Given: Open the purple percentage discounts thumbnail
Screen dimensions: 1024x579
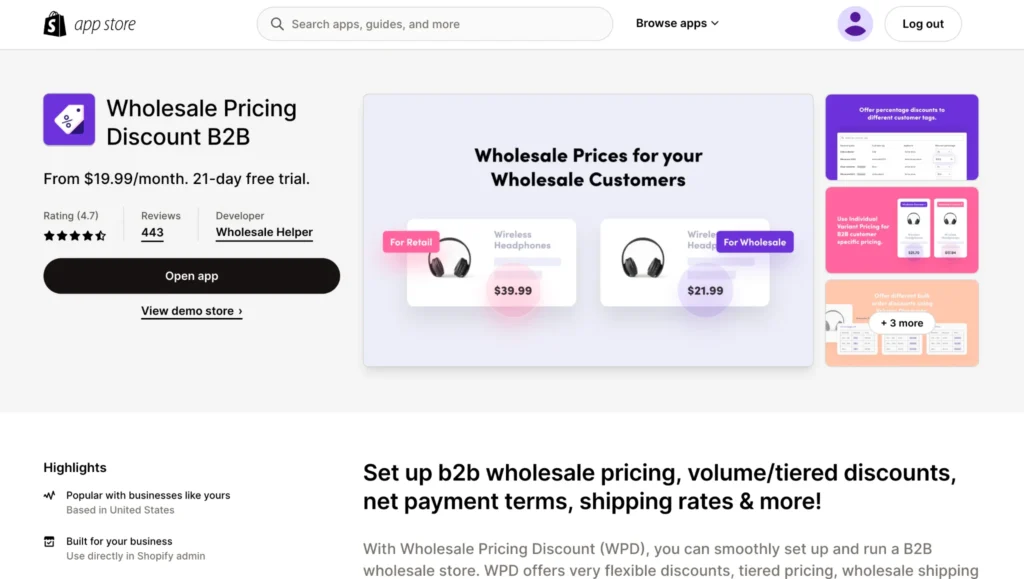Looking at the screenshot, I should tap(901, 137).
